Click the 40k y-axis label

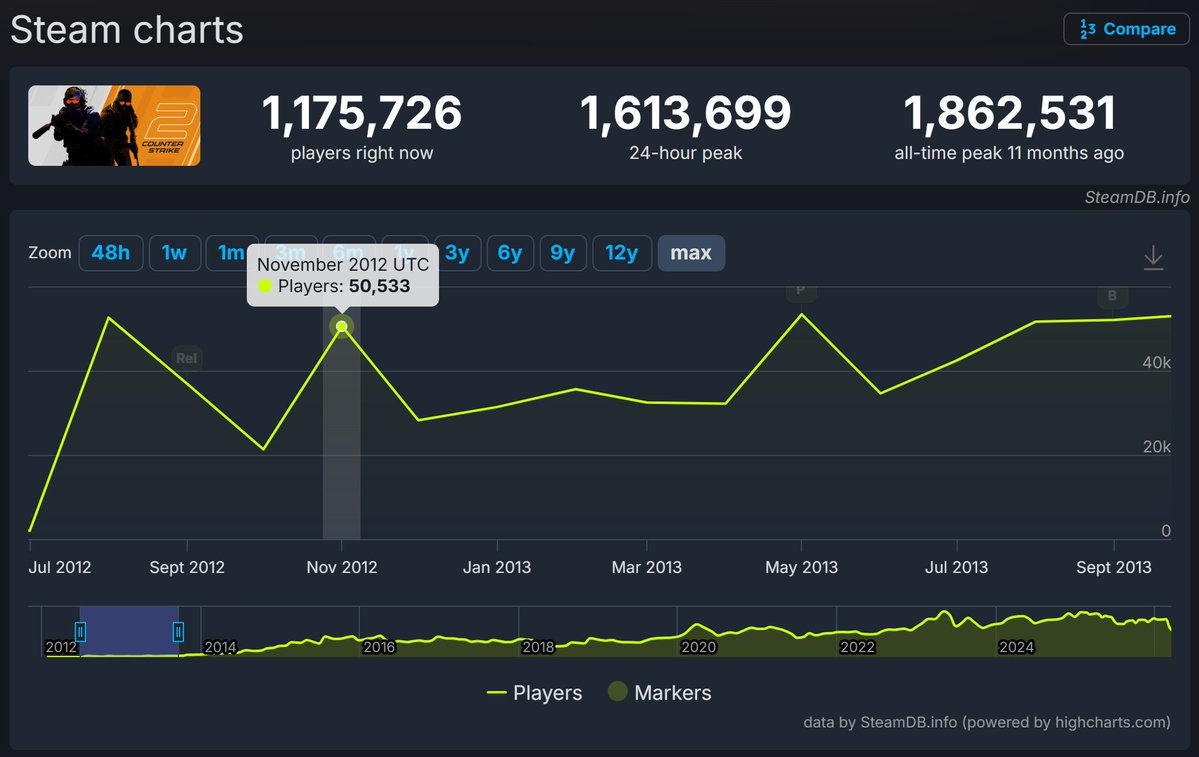(1156, 362)
